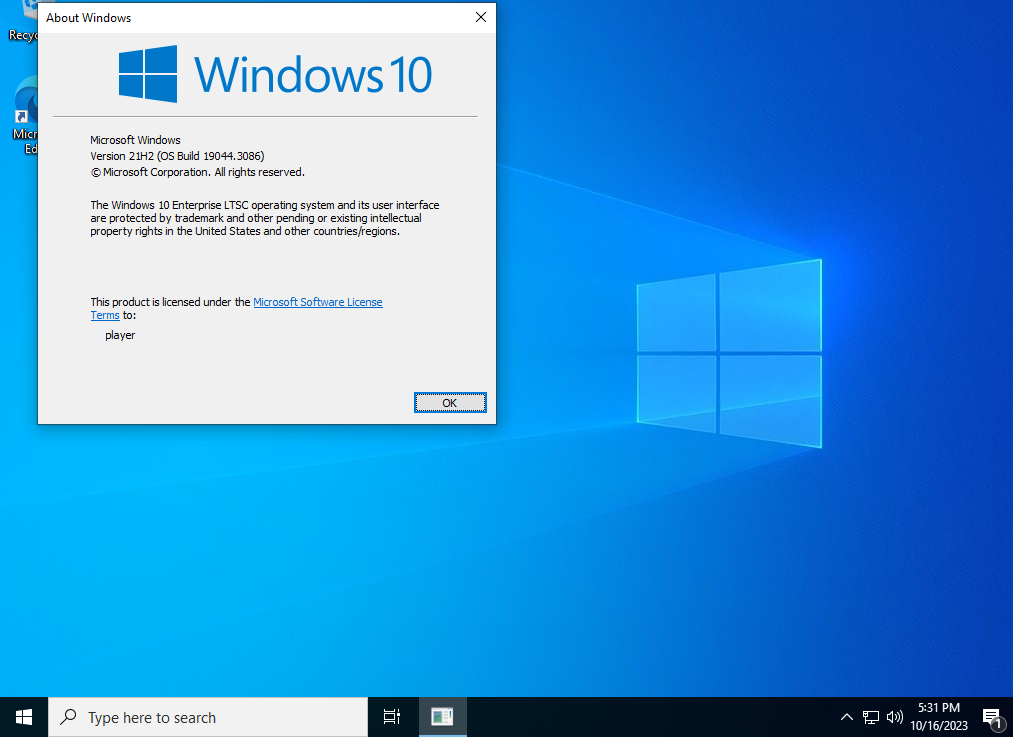Click OK in the About Windows dialog
The height and width of the screenshot is (737, 1013).
point(450,402)
